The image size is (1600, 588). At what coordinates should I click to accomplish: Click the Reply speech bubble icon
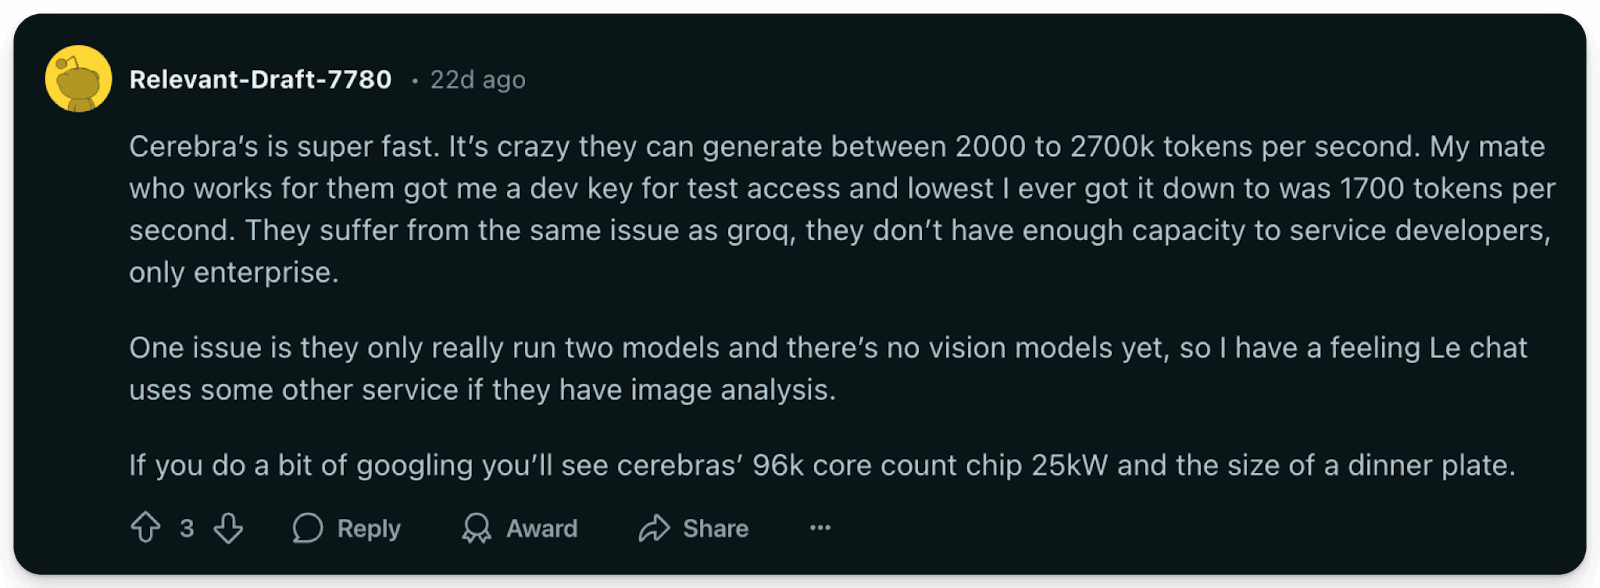click(308, 528)
